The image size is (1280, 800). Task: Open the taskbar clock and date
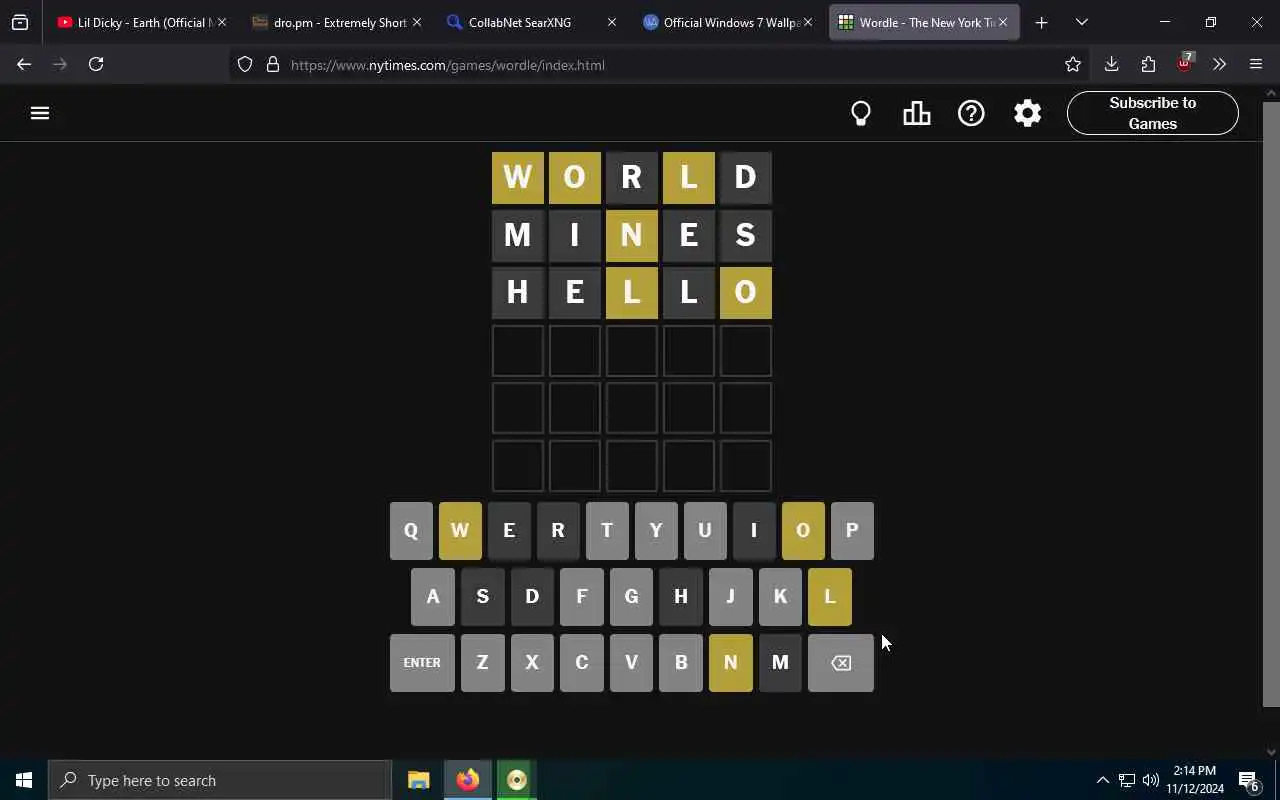click(1195, 780)
